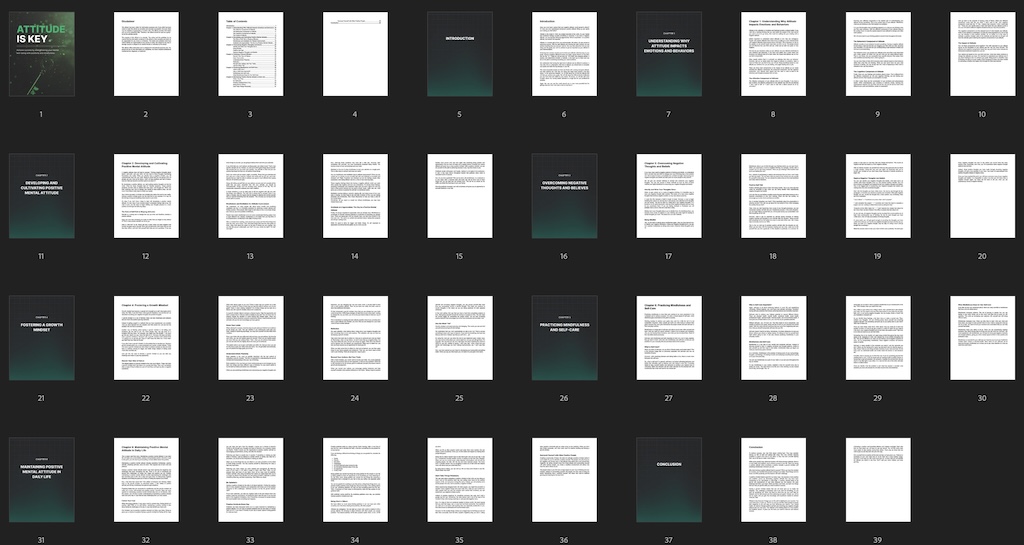Open page 12 Chapter 2 text thumbnail
Screen dimensions: 1024x545
pos(146,196)
